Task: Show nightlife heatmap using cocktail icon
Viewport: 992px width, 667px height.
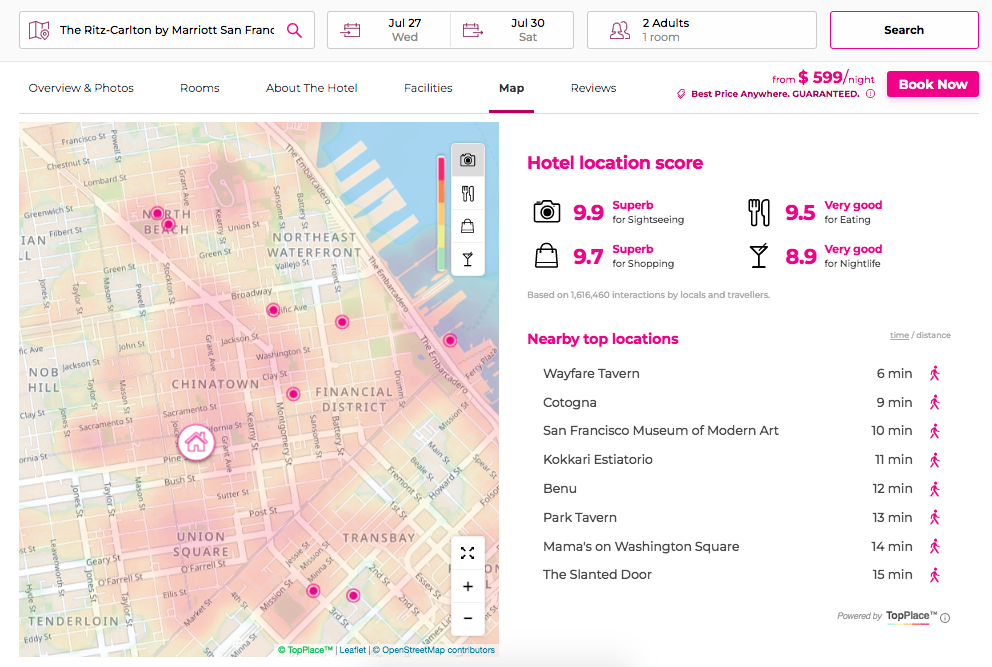Action: [x=467, y=259]
